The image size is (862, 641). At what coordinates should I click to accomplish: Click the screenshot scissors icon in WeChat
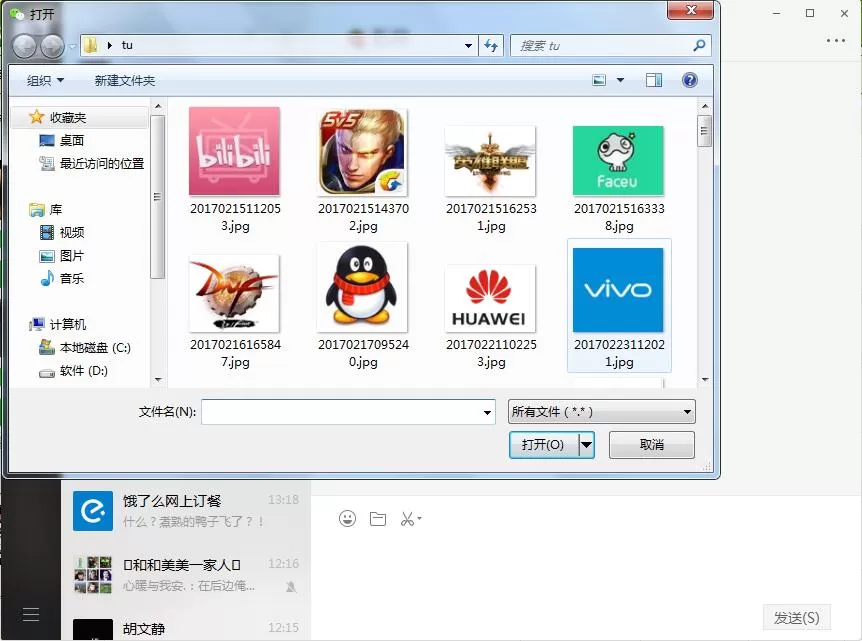point(407,518)
